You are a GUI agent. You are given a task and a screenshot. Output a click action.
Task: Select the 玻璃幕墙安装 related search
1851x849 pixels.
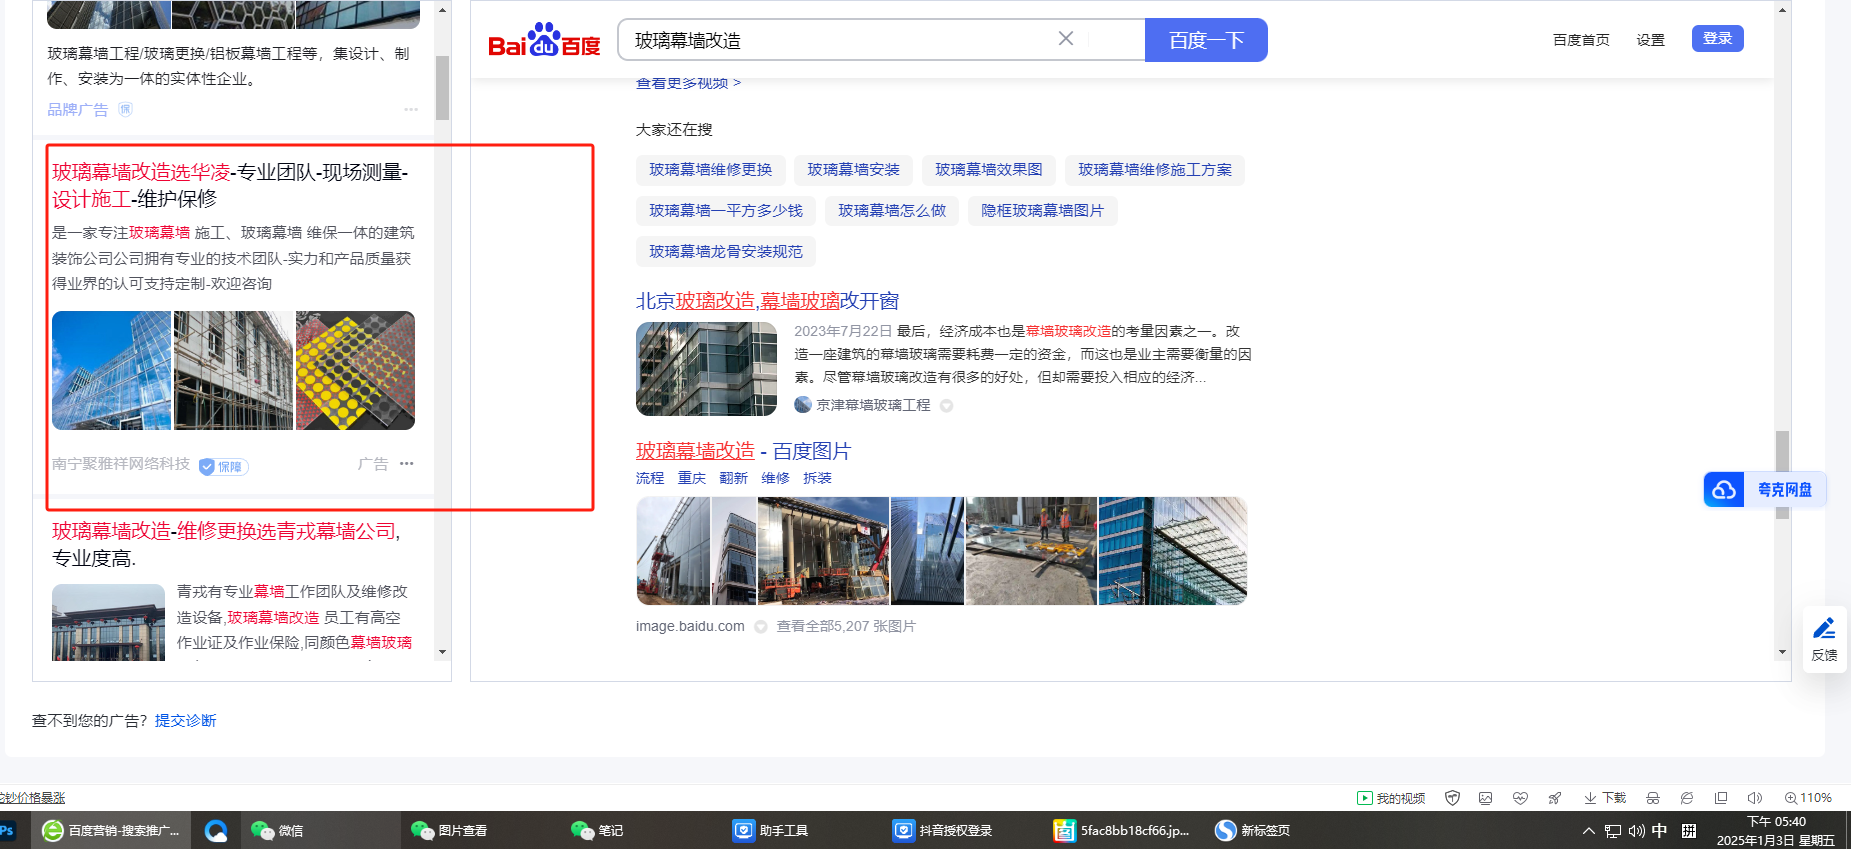(853, 170)
